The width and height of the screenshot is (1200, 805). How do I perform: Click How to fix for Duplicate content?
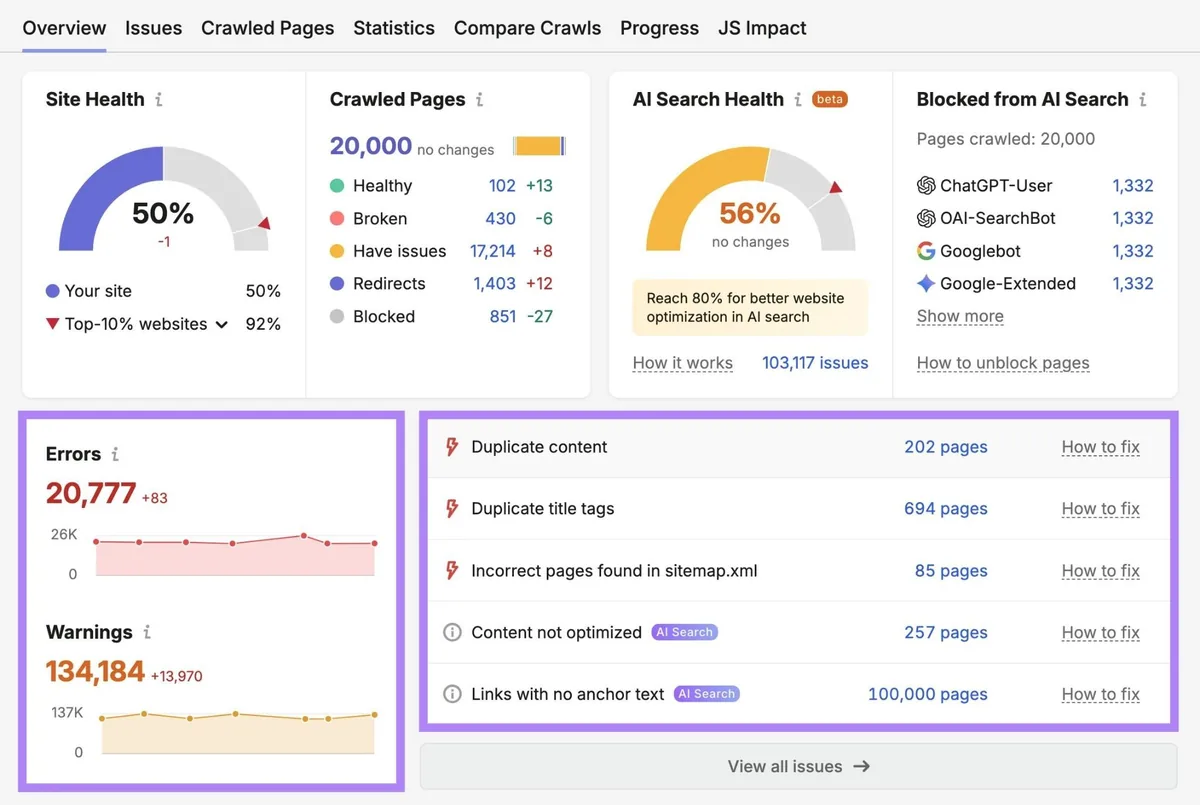(x=1100, y=447)
